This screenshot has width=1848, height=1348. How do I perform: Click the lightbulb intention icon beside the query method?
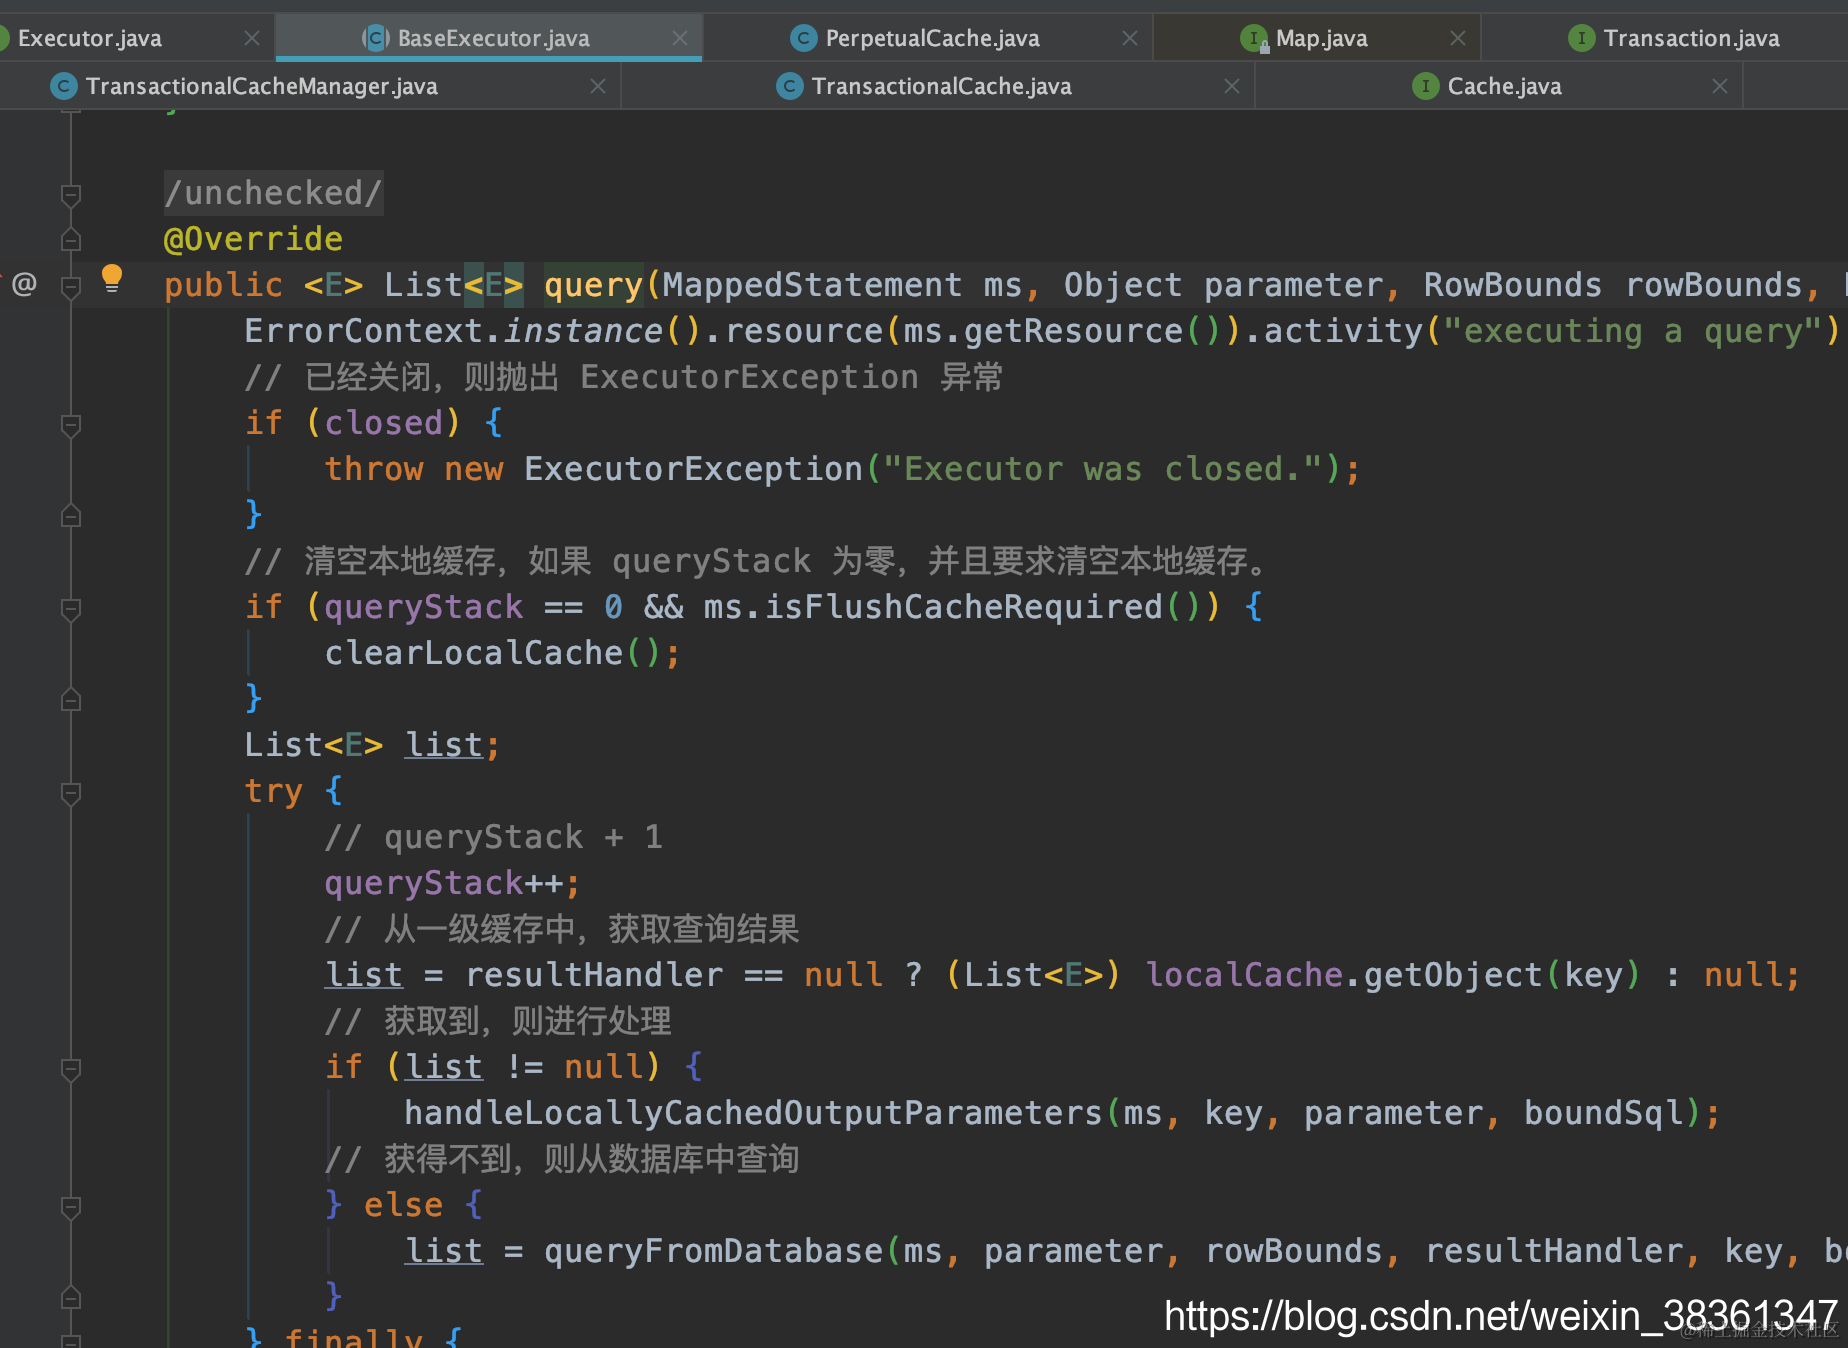coord(112,278)
